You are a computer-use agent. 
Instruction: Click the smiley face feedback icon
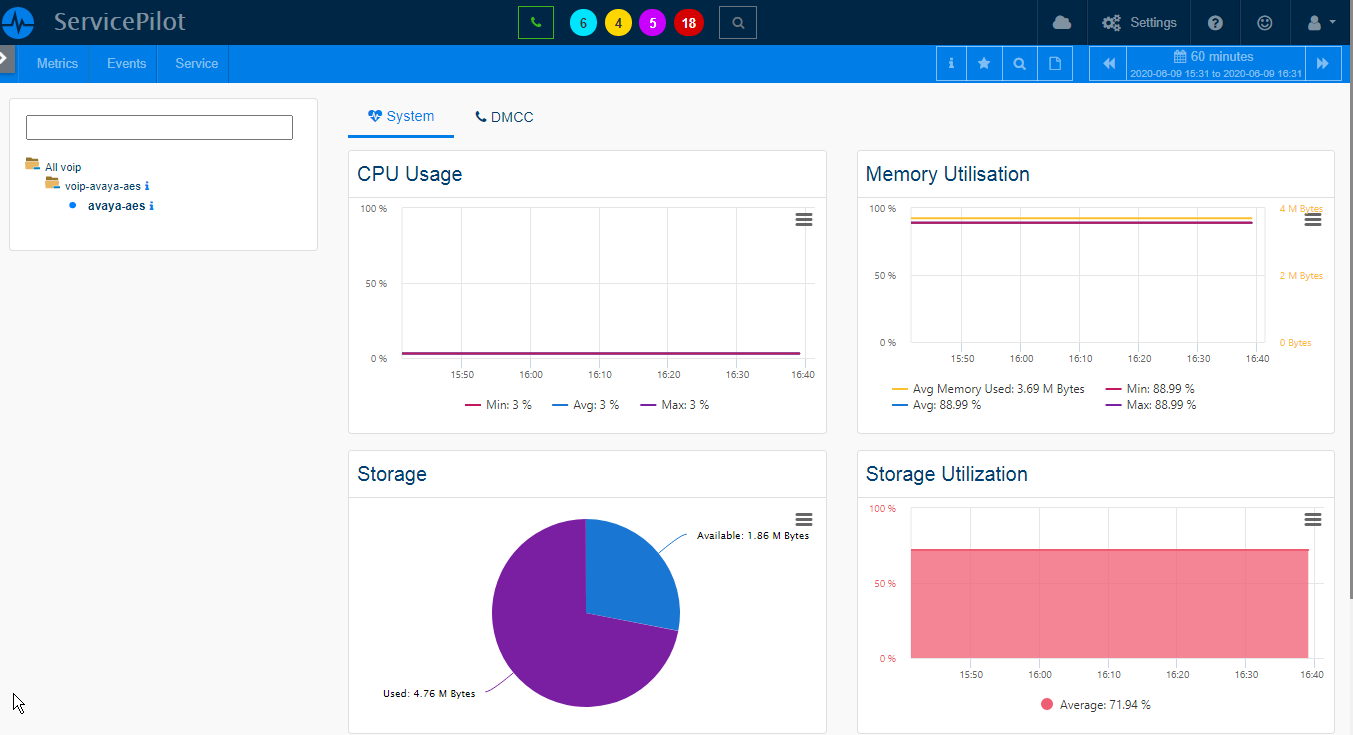(x=1265, y=22)
